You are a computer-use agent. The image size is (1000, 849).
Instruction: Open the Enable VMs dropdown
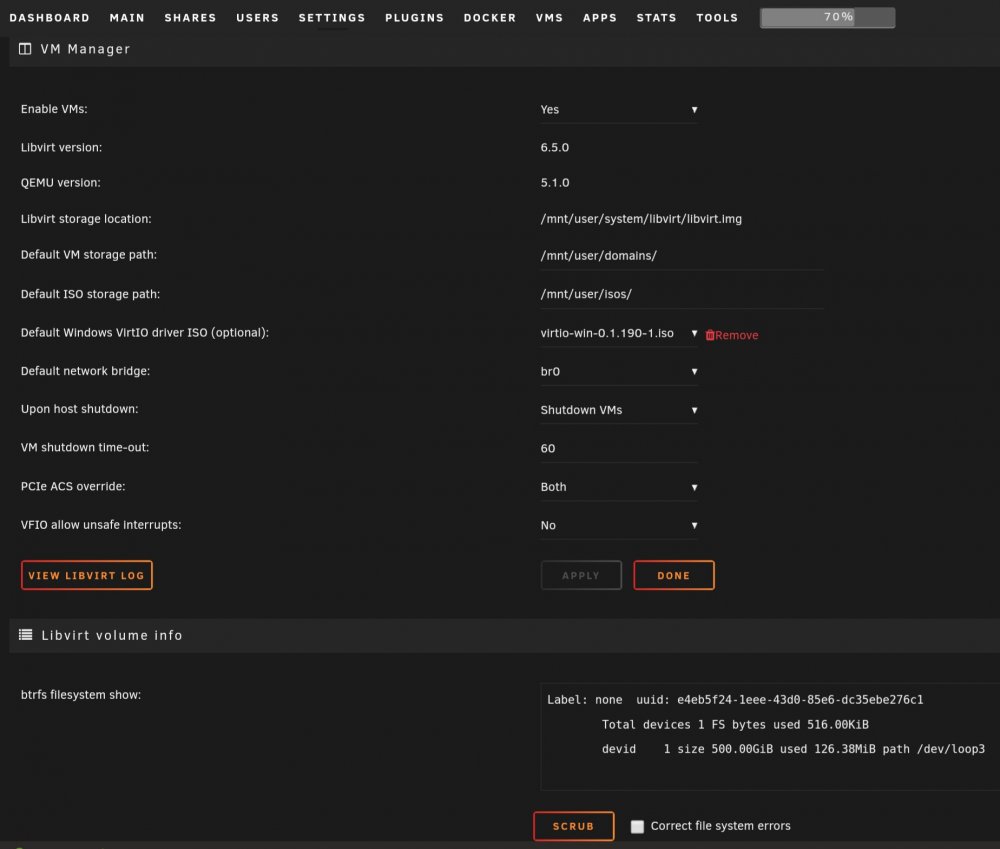(x=619, y=110)
